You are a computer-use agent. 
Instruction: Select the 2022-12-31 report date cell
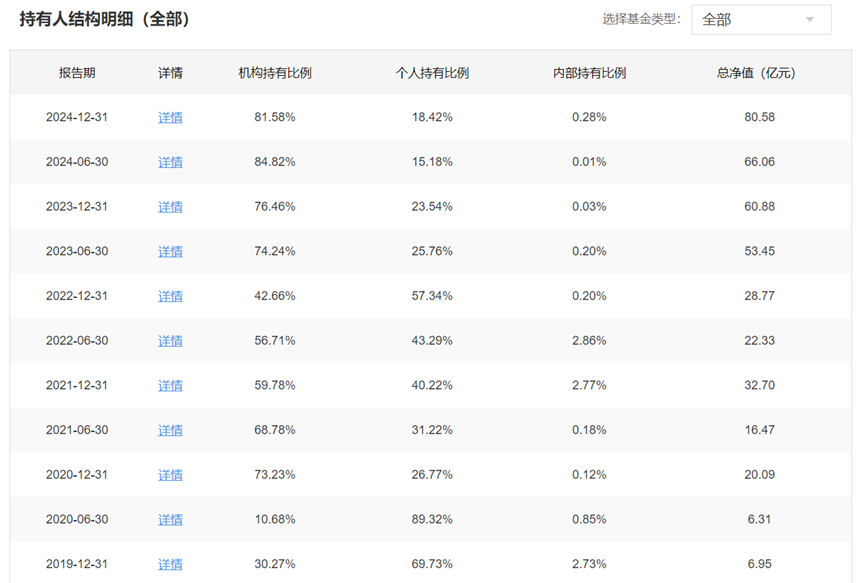coord(77,296)
